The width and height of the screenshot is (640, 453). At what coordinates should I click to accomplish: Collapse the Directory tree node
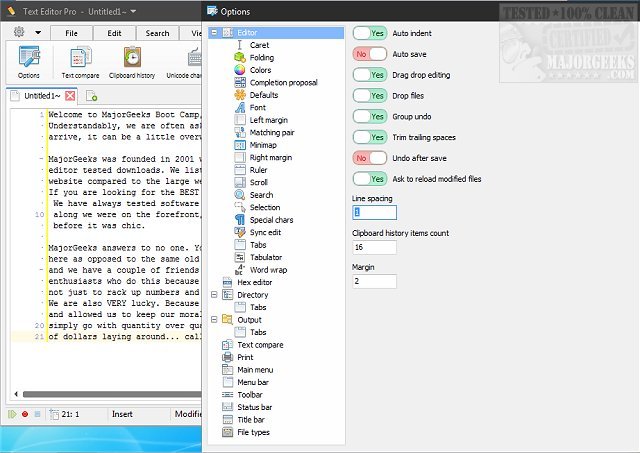click(x=214, y=295)
